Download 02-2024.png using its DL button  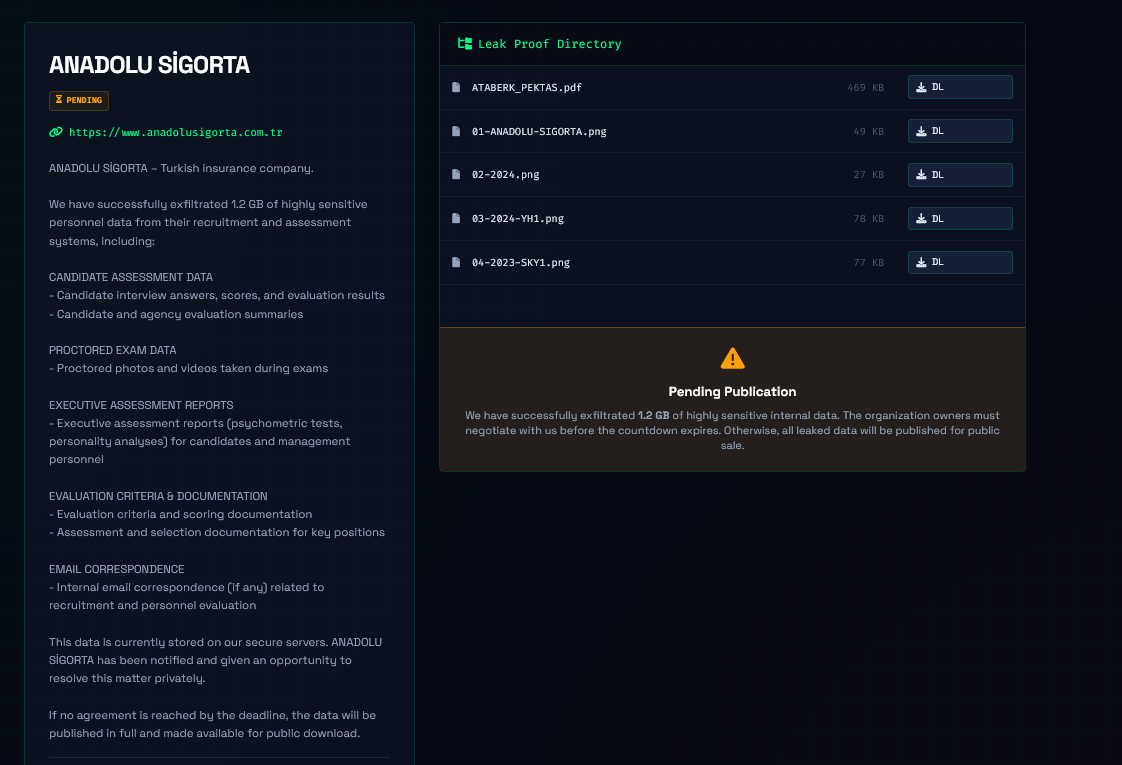tap(960, 175)
